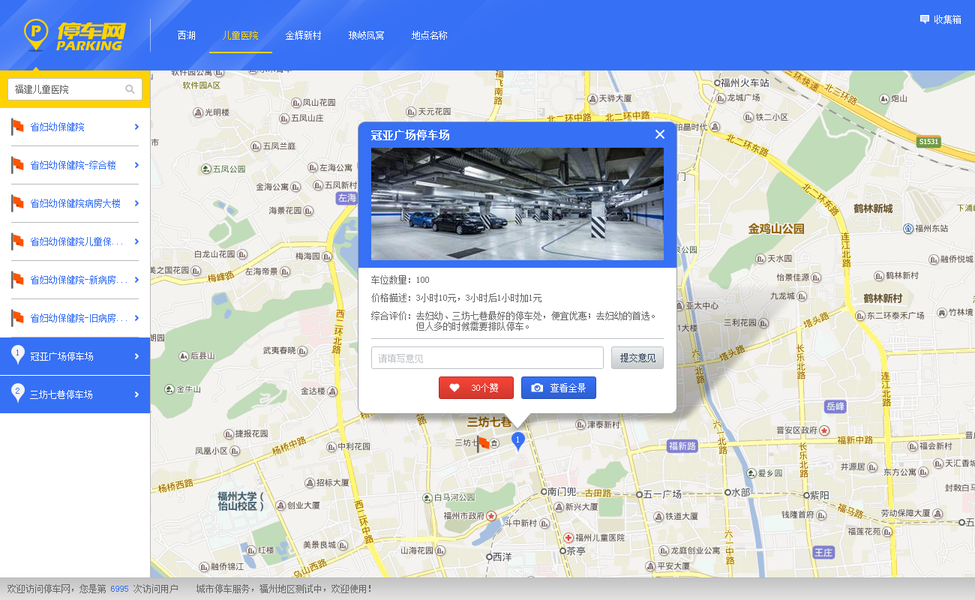975x600 pixels.
Task: Select the 儿童医院 tab
Action: [x=241, y=35]
